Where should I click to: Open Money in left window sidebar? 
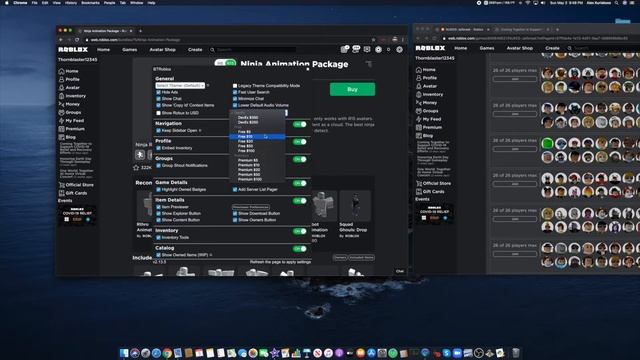(x=69, y=104)
